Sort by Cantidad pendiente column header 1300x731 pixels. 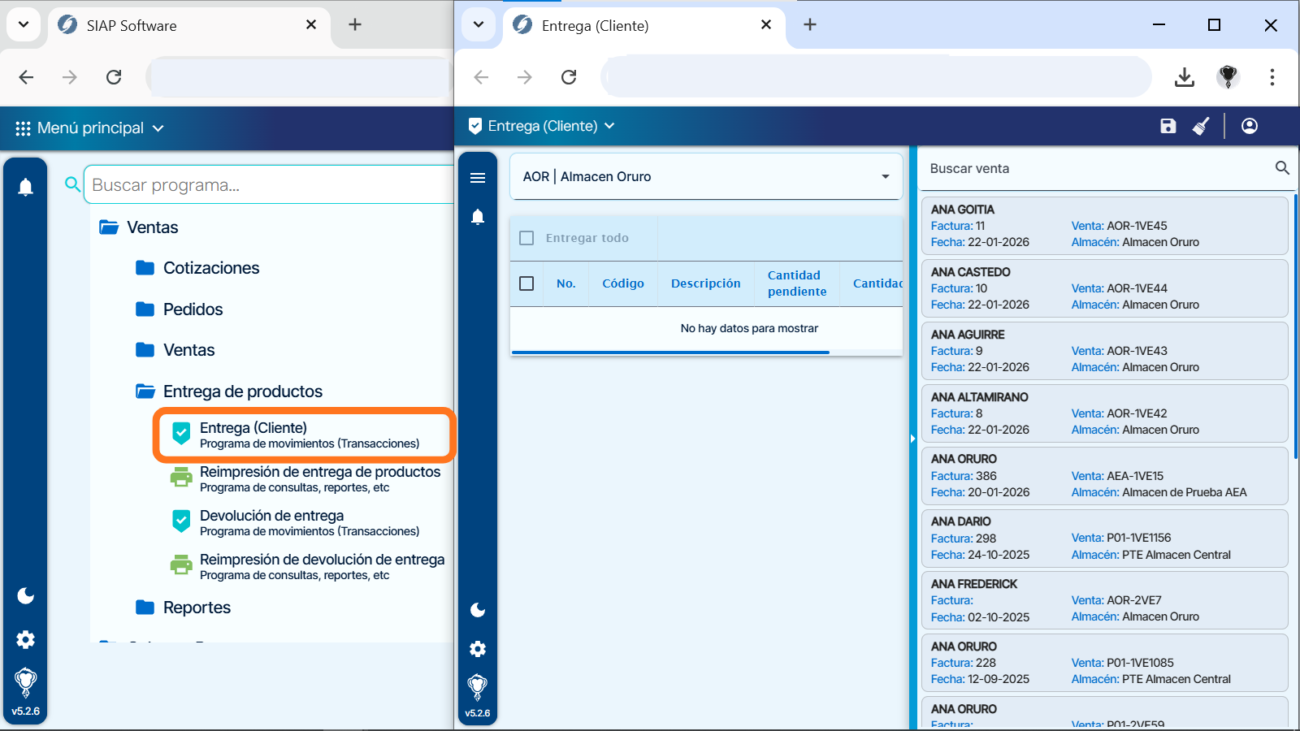tap(796, 283)
